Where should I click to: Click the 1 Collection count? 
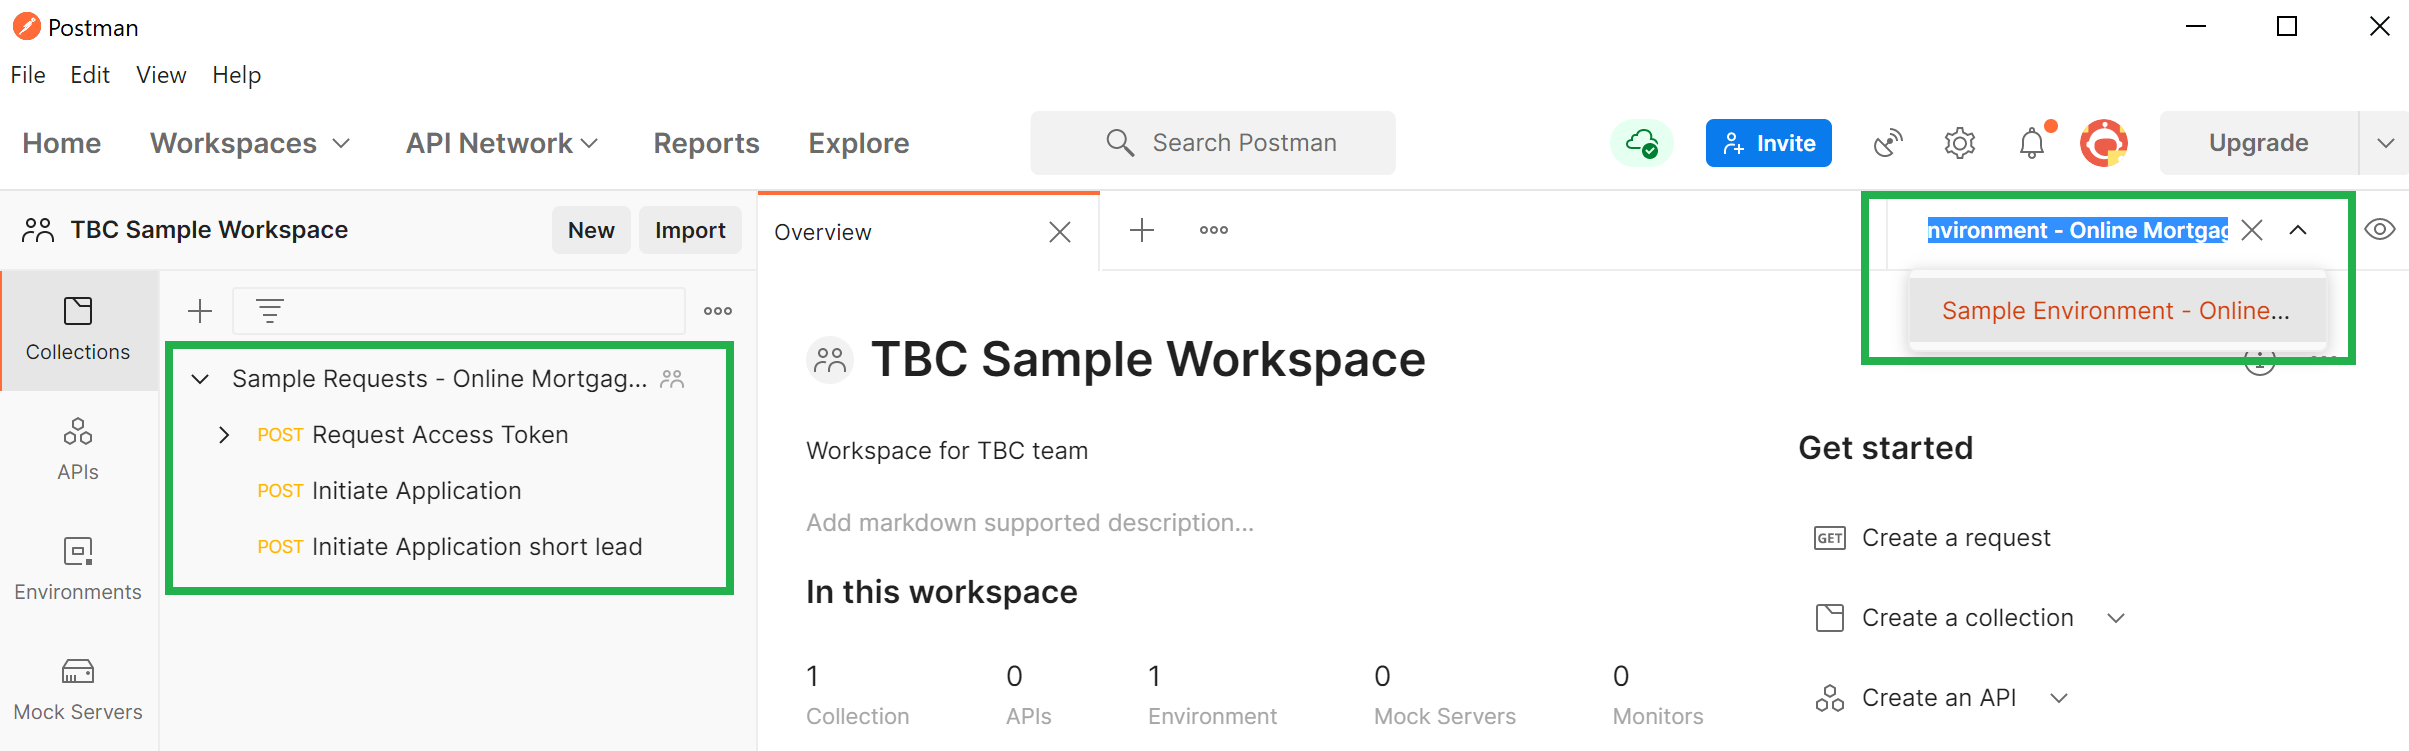point(858,695)
